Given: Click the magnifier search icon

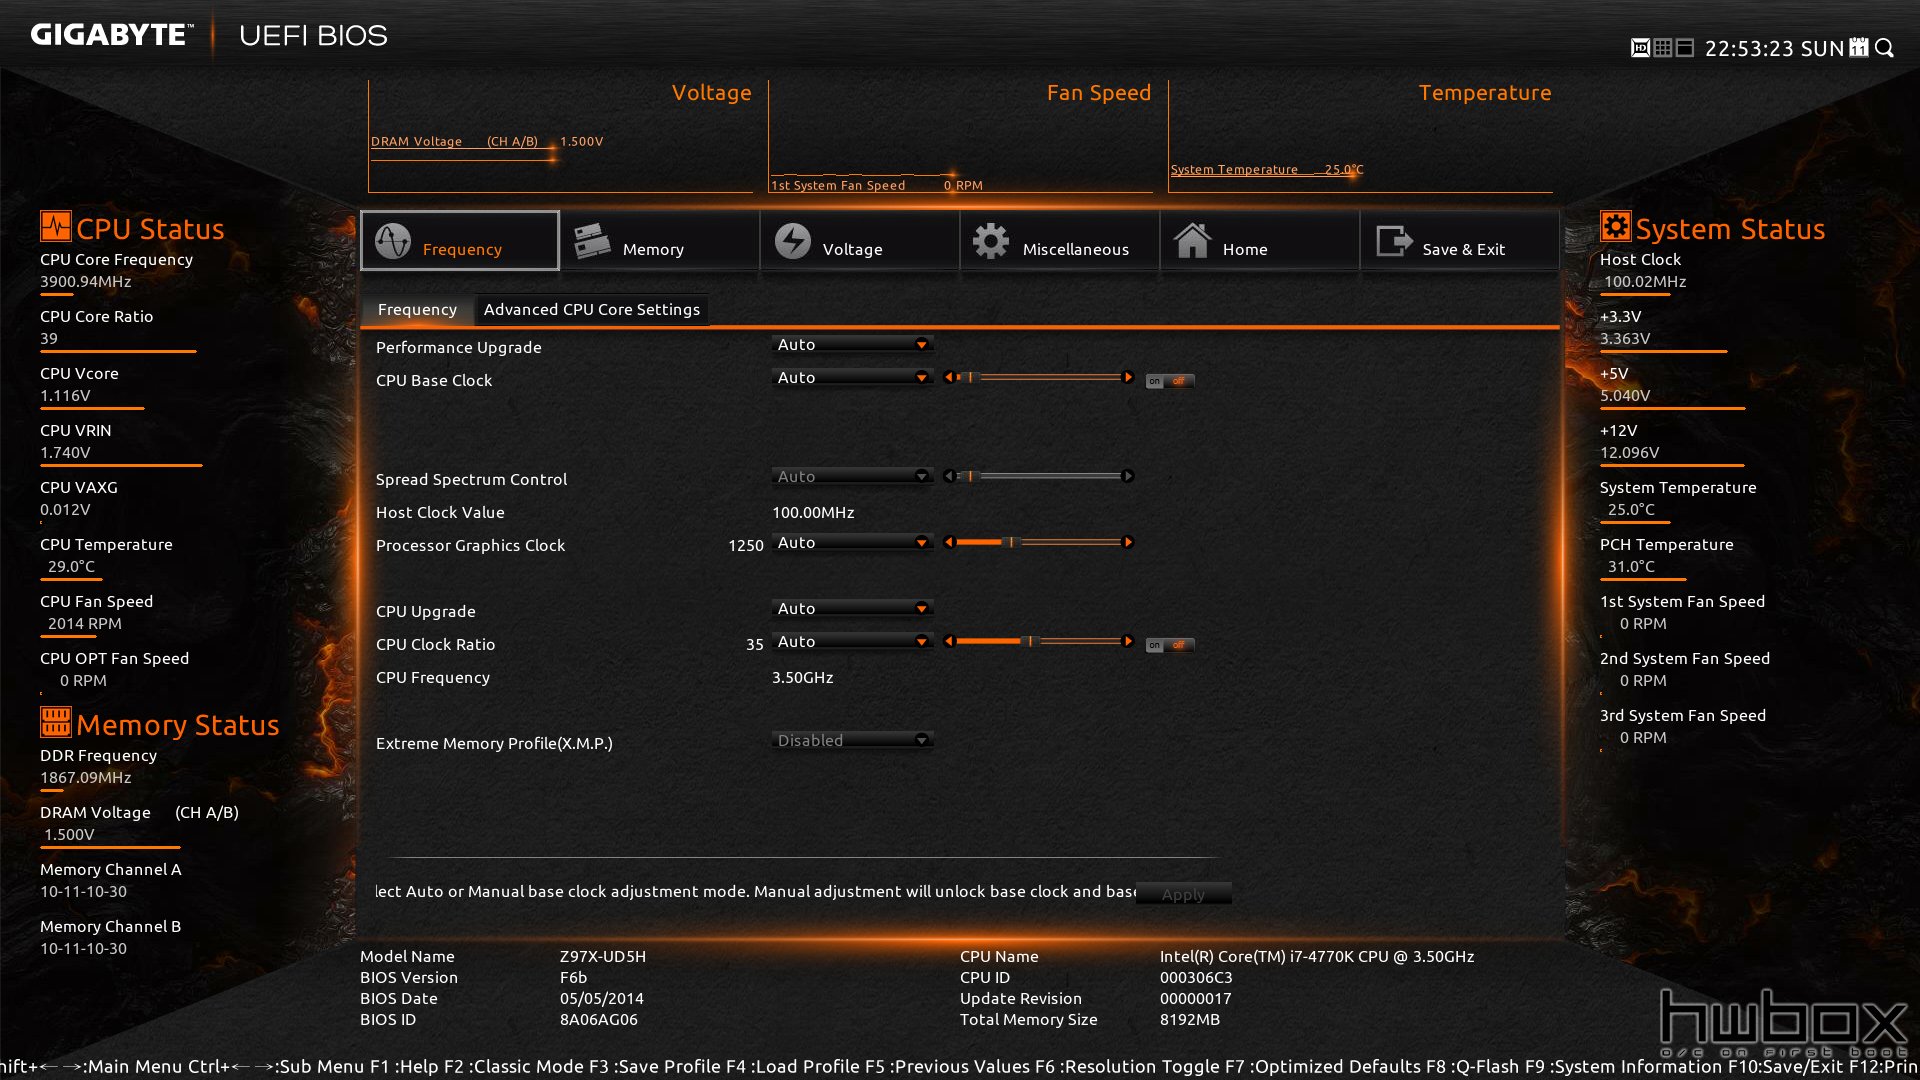Looking at the screenshot, I should 1884,48.
